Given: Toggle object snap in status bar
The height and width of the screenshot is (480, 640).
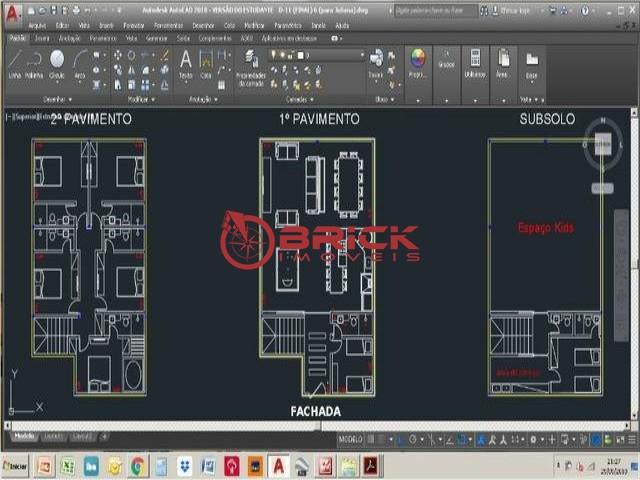Looking at the screenshot, I should (462, 440).
